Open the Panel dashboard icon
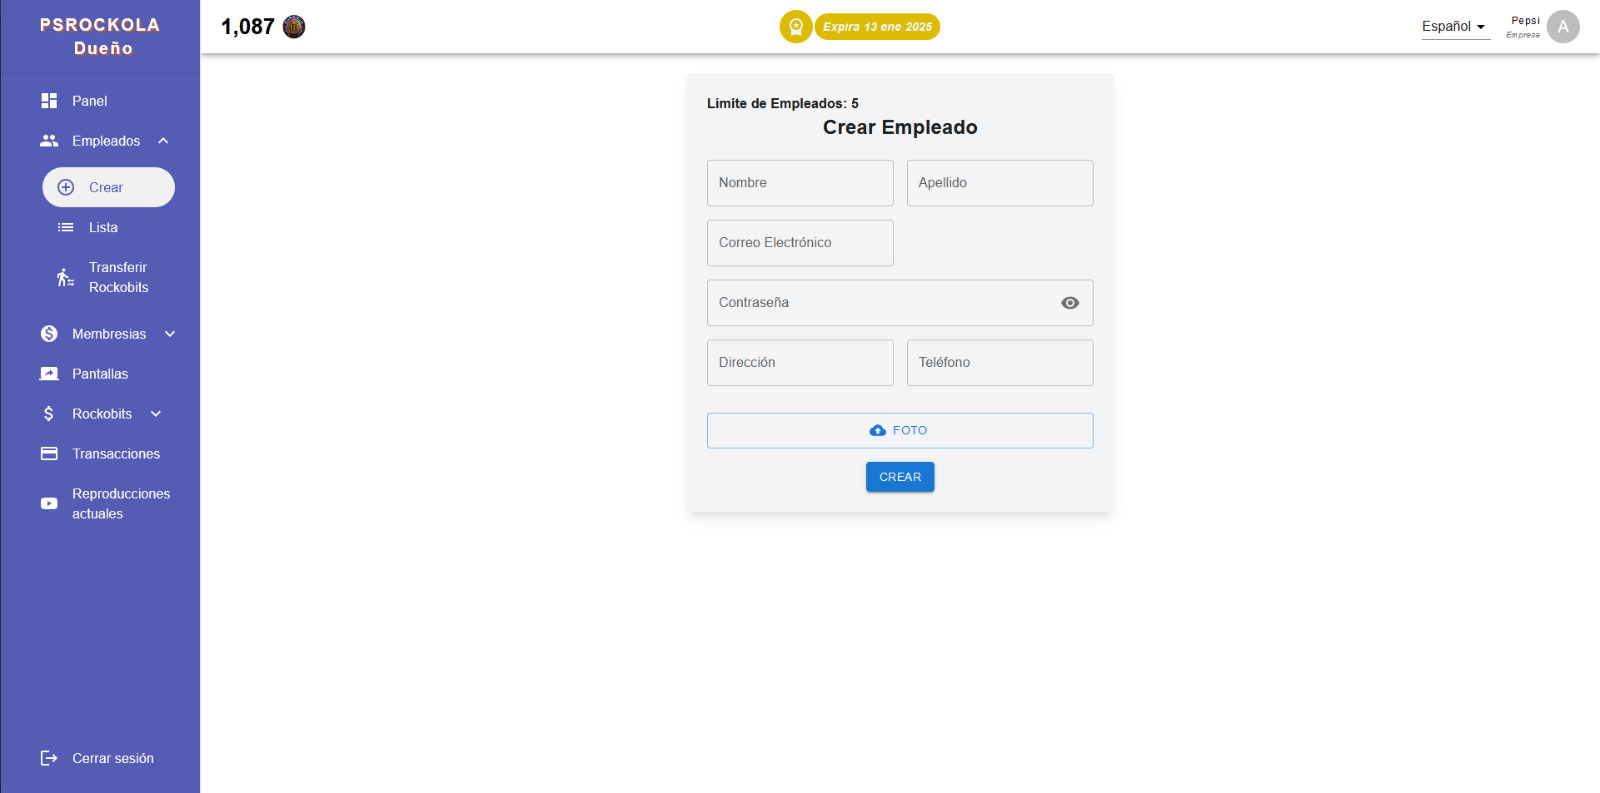The height and width of the screenshot is (793, 1600). click(49, 101)
